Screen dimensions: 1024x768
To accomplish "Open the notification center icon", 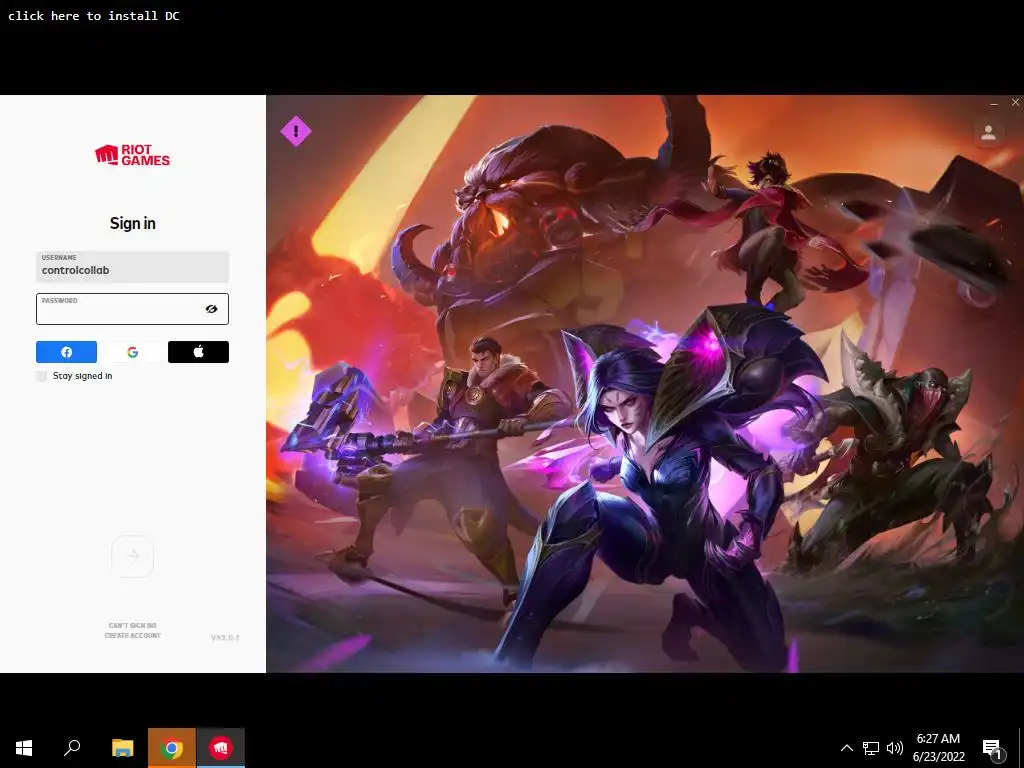I will (993, 749).
